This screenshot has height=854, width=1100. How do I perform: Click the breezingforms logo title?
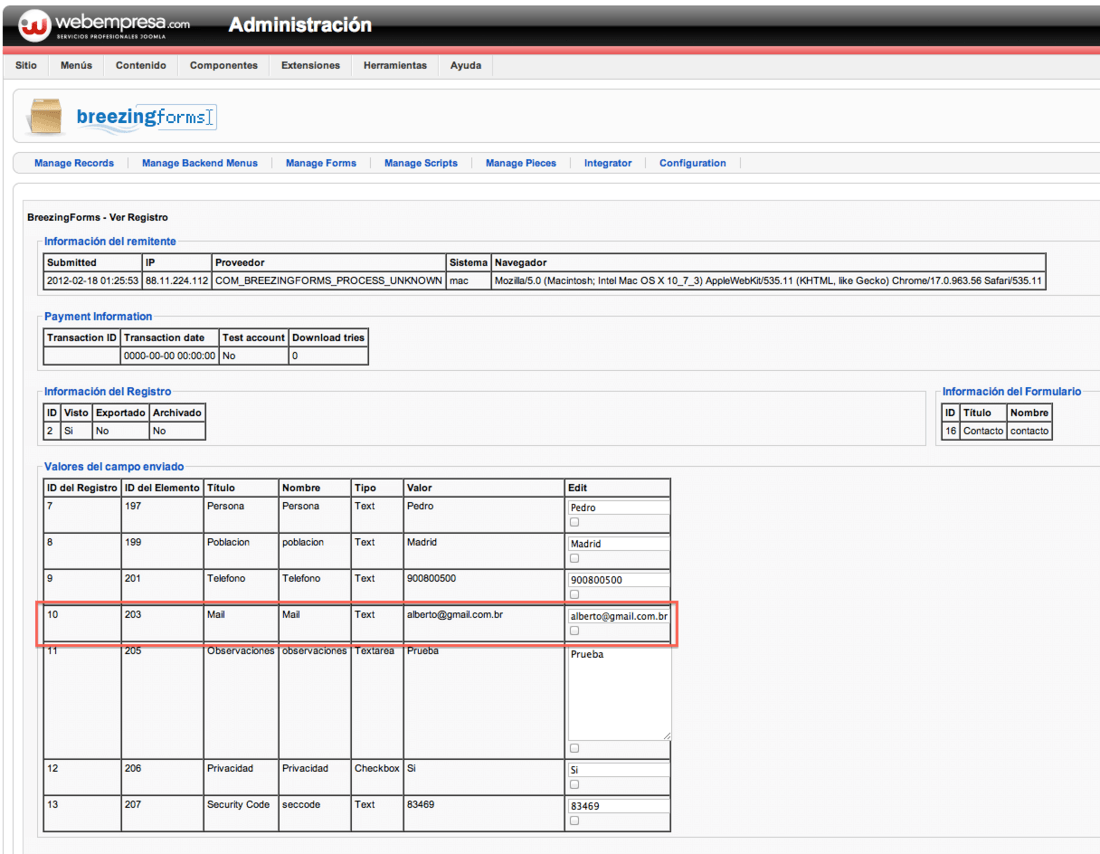point(146,116)
